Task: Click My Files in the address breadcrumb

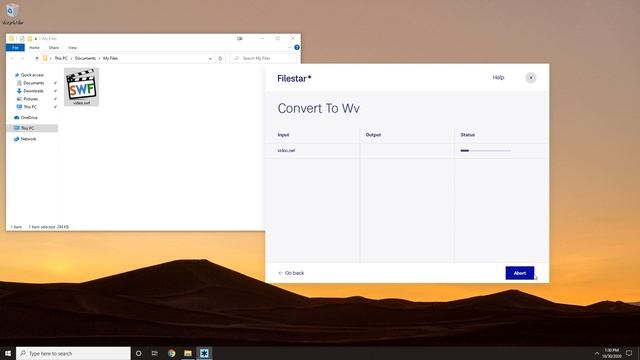Action: (x=110, y=58)
